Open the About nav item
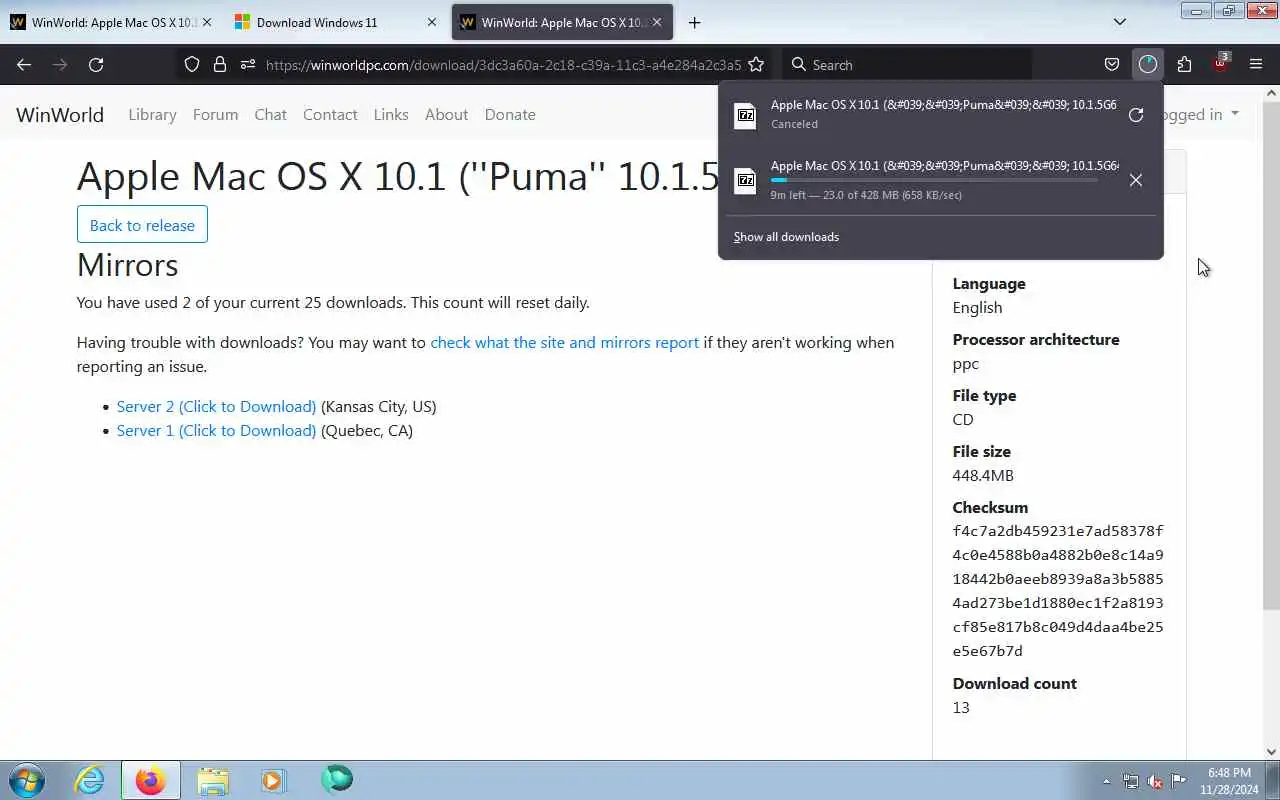1280x800 pixels. pos(446,114)
